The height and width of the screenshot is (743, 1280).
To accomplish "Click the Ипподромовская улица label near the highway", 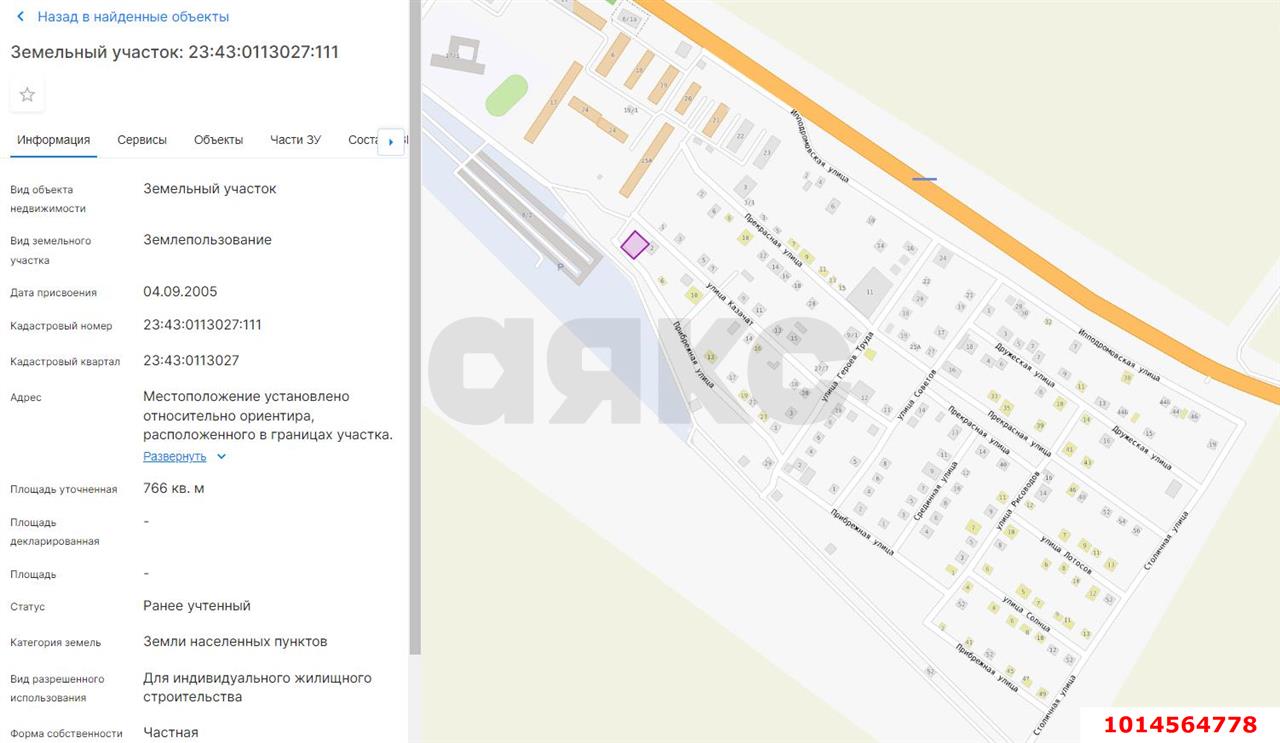I will pos(820,146).
